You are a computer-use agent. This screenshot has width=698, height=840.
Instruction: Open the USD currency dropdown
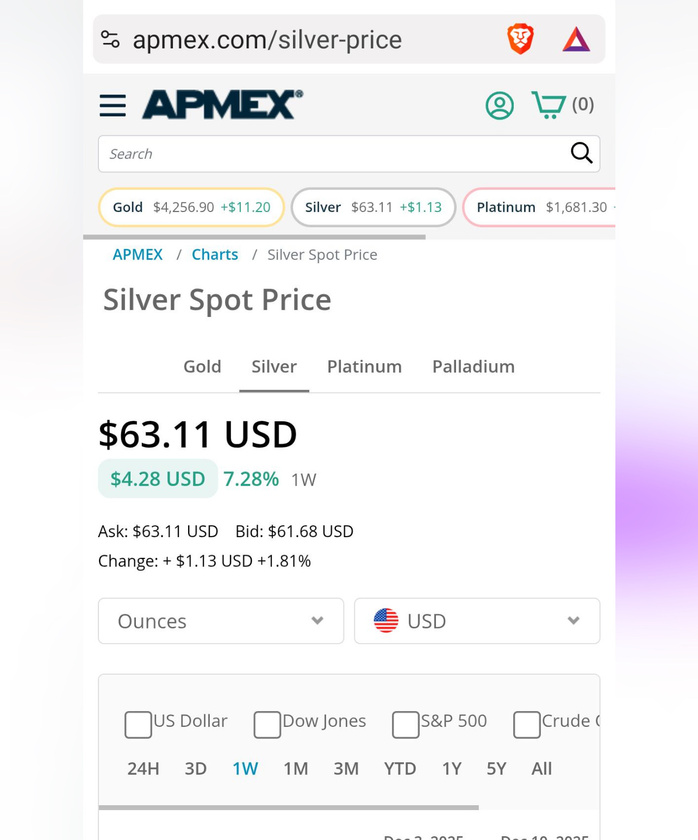[477, 621]
